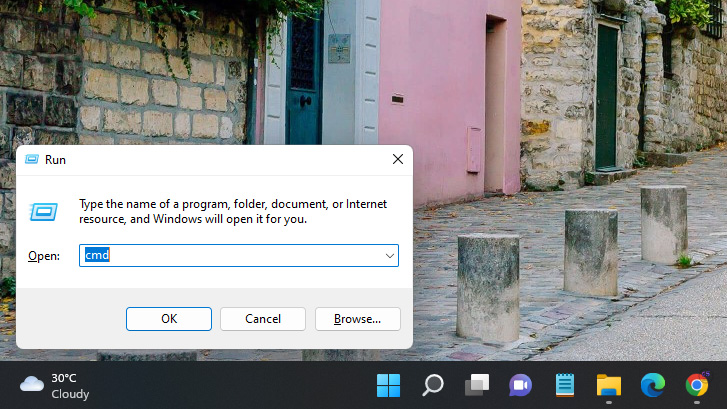Open Task View from the taskbar
The image size is (727, 409).
point(477,385)
